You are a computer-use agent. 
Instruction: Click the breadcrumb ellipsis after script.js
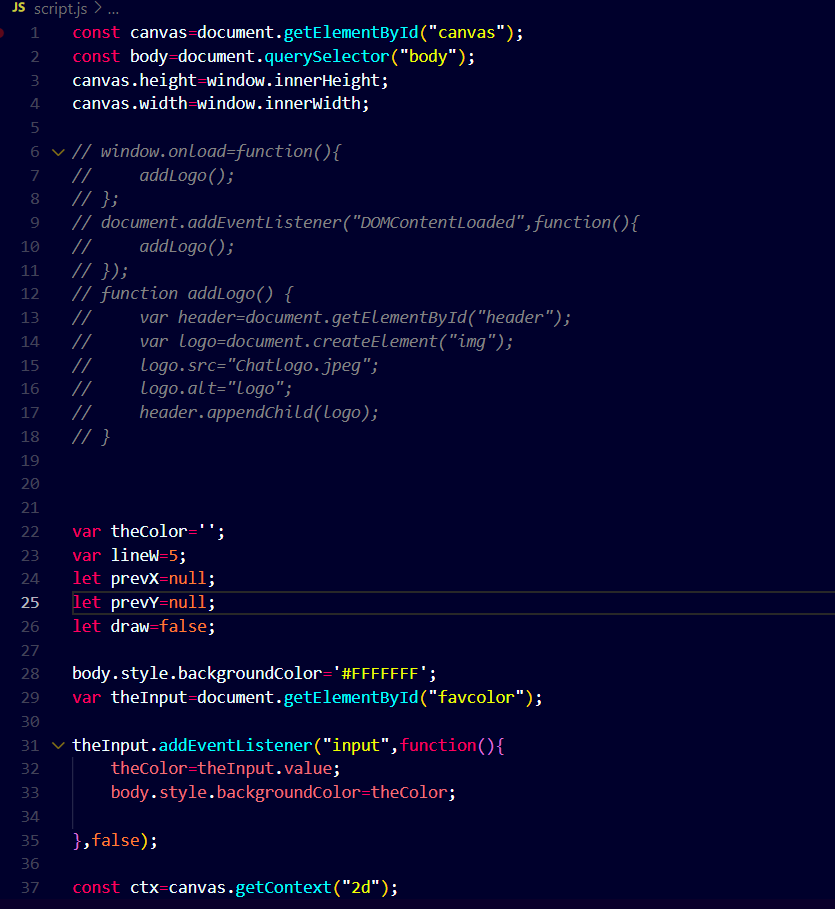click(x=113, y=10)
